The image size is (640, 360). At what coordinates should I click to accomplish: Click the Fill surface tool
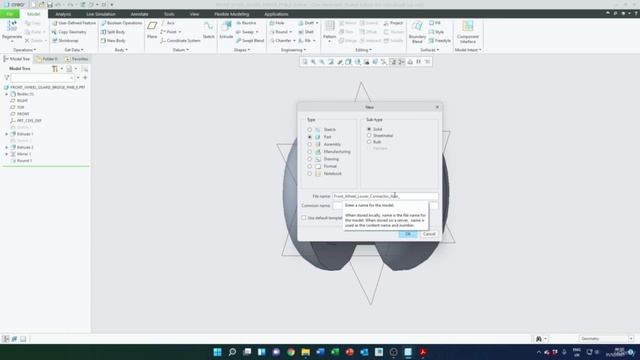435,23
